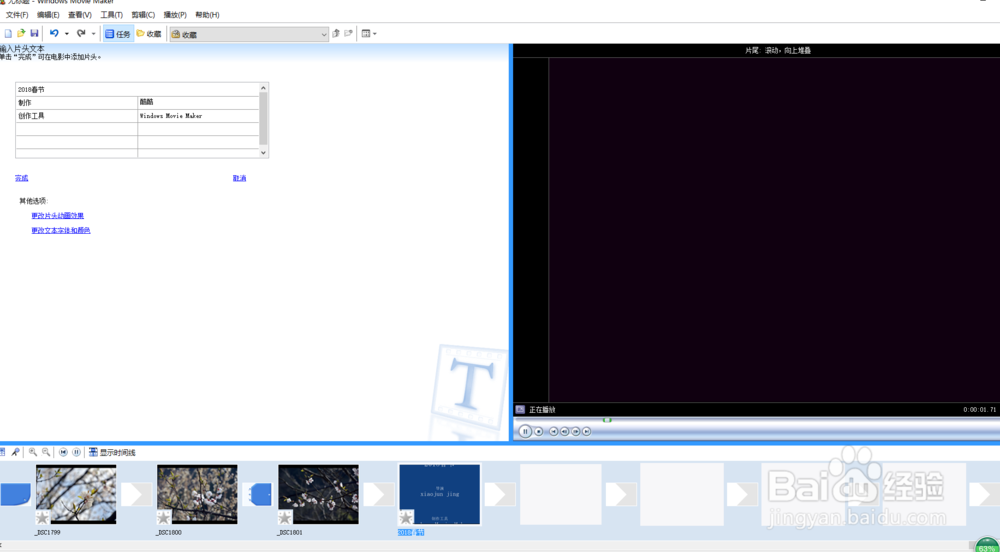Open the 播放(P) menu
The height and width of the screenshot is (552, 1000).
coord(175,15)
